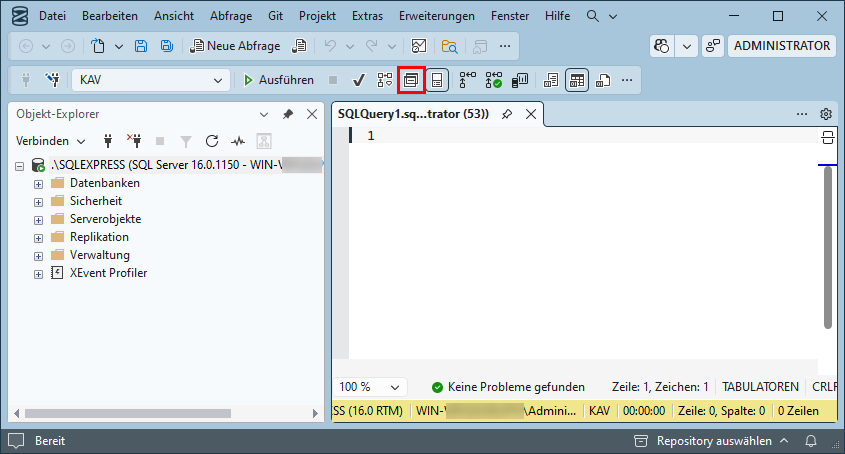Open the Bearbeiten menu

110,16
